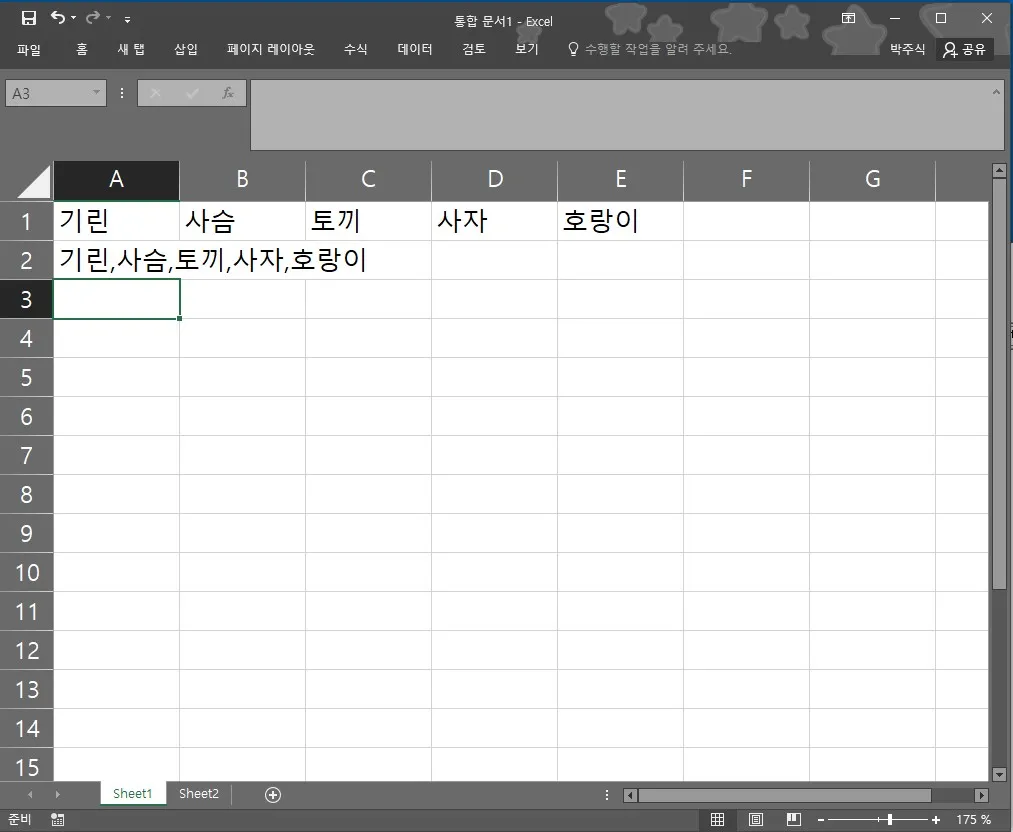Switch to the 수식 ribbon tab

coord(355,49)
